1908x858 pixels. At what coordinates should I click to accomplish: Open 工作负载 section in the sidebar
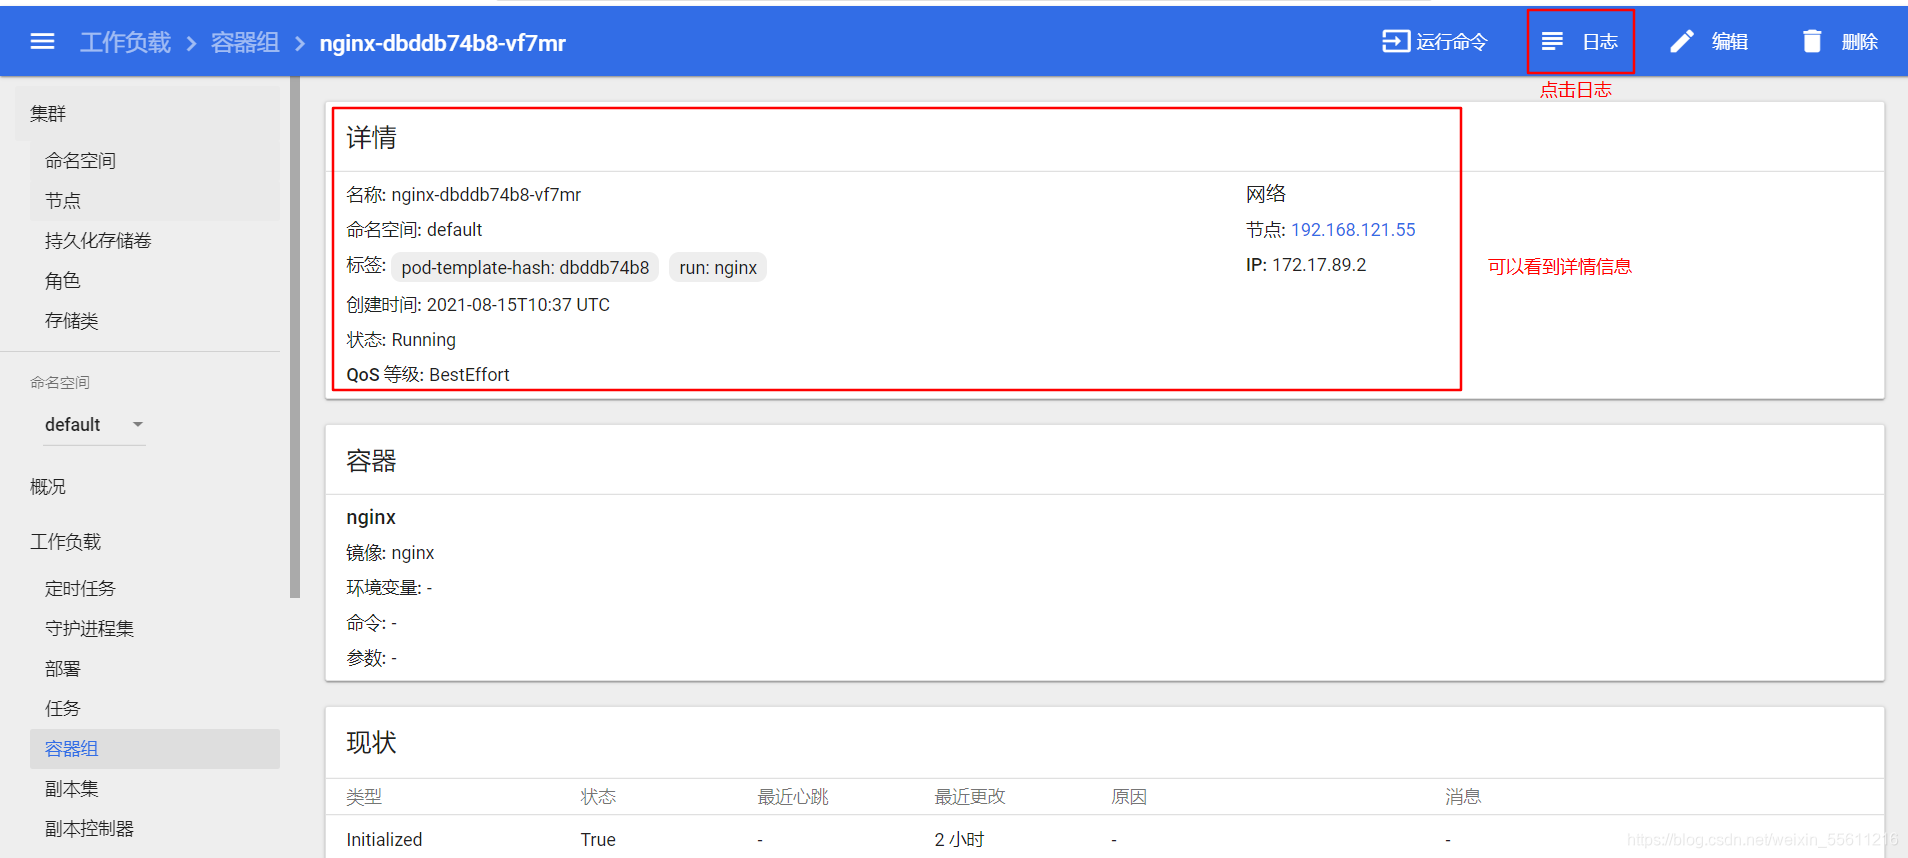(65, 542)
